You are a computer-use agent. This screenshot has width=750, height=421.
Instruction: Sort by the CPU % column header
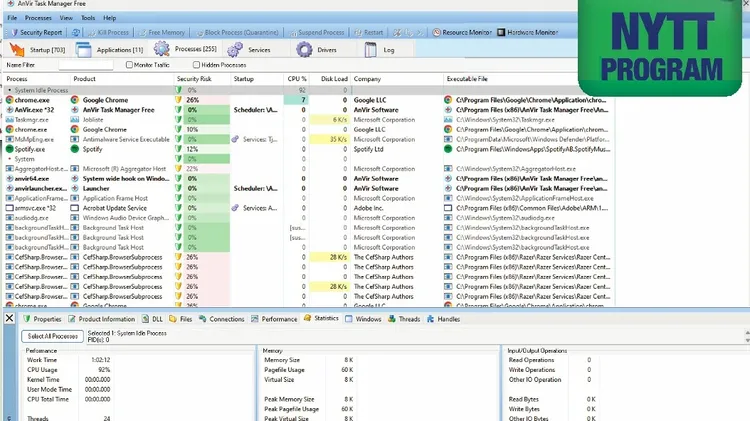[296, 79]
